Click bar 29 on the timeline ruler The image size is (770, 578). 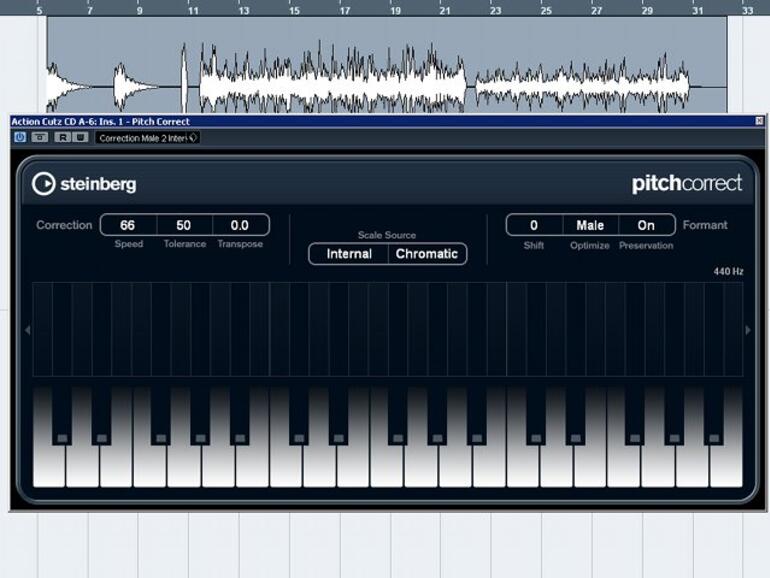click(647, 10)
